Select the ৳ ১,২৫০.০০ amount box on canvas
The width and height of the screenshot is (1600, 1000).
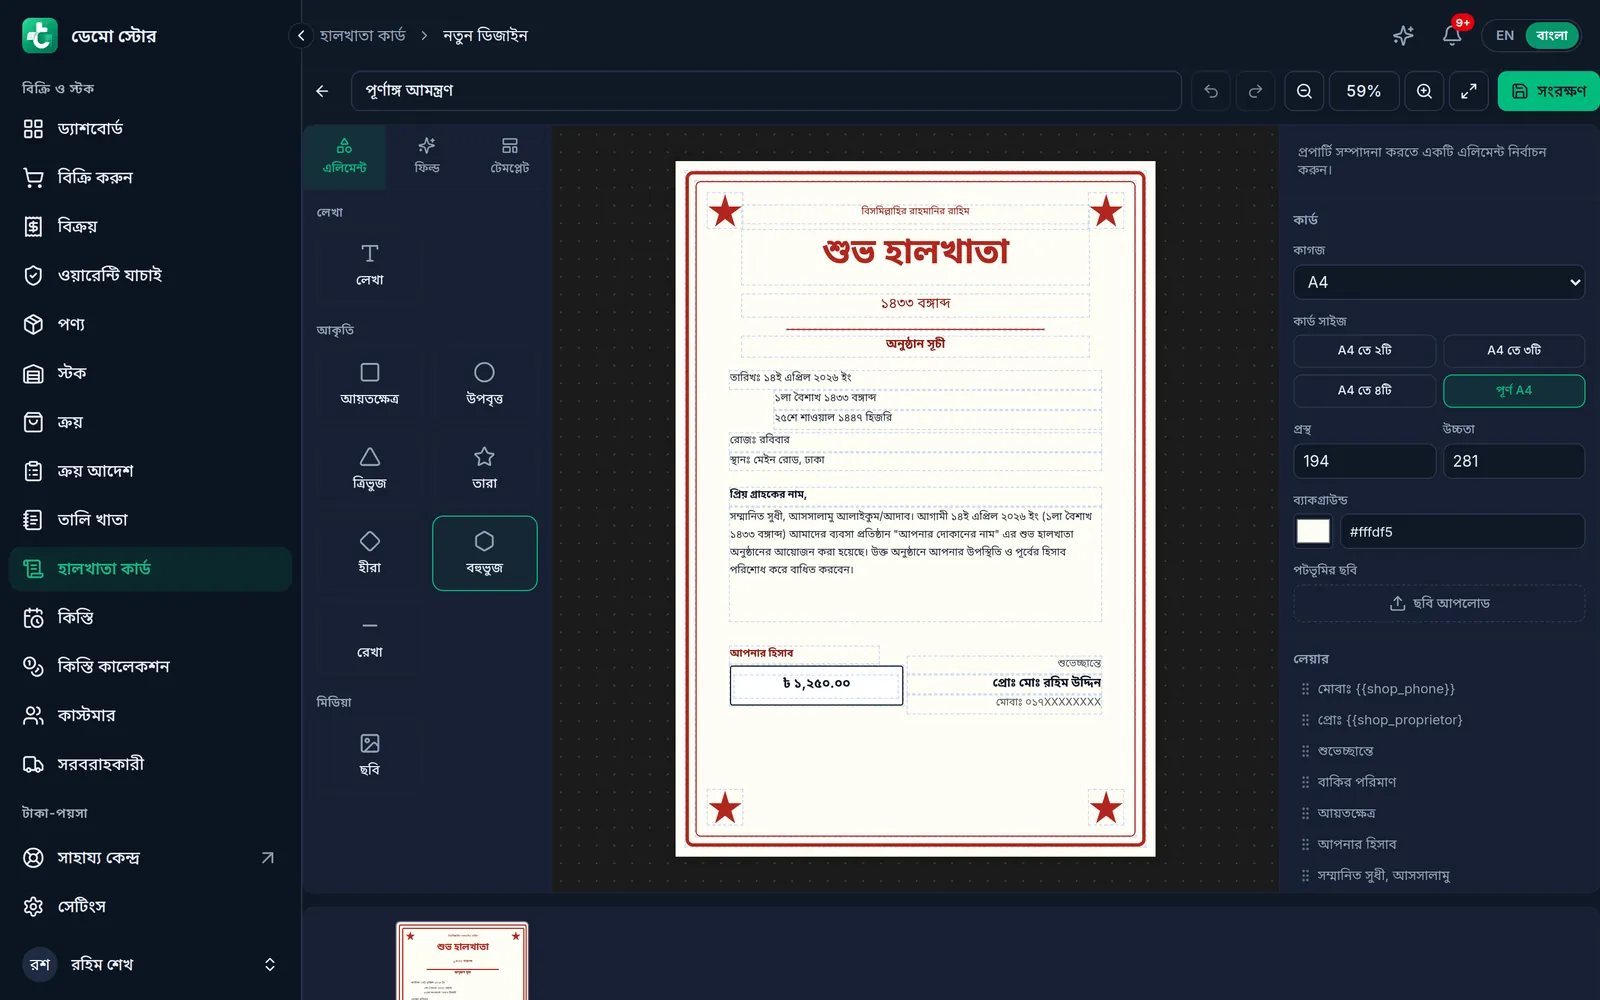point(816,685)
